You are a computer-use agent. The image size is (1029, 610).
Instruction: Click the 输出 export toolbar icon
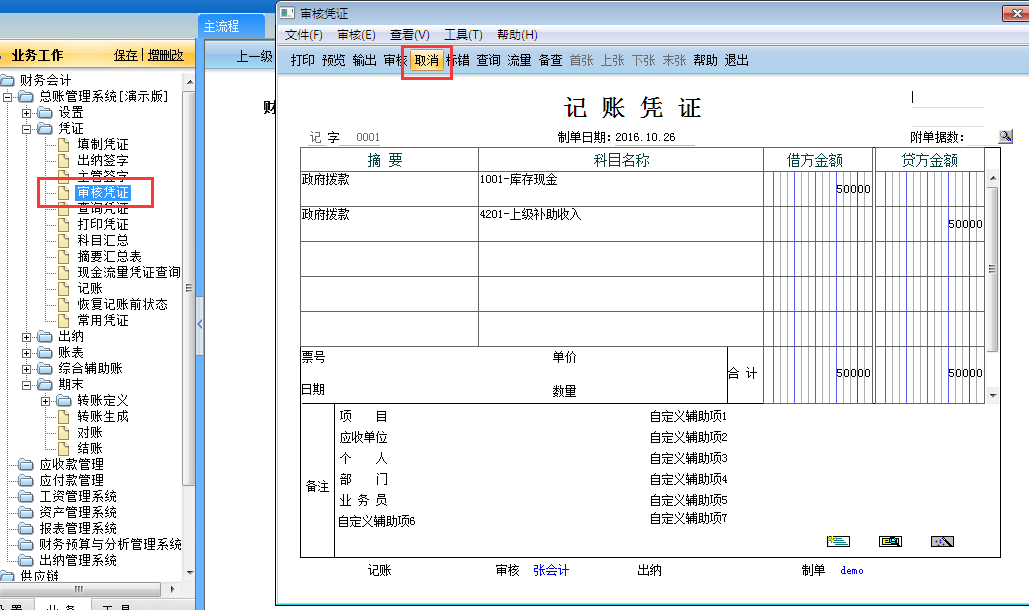pyautogui.click(x=363, y=59)
